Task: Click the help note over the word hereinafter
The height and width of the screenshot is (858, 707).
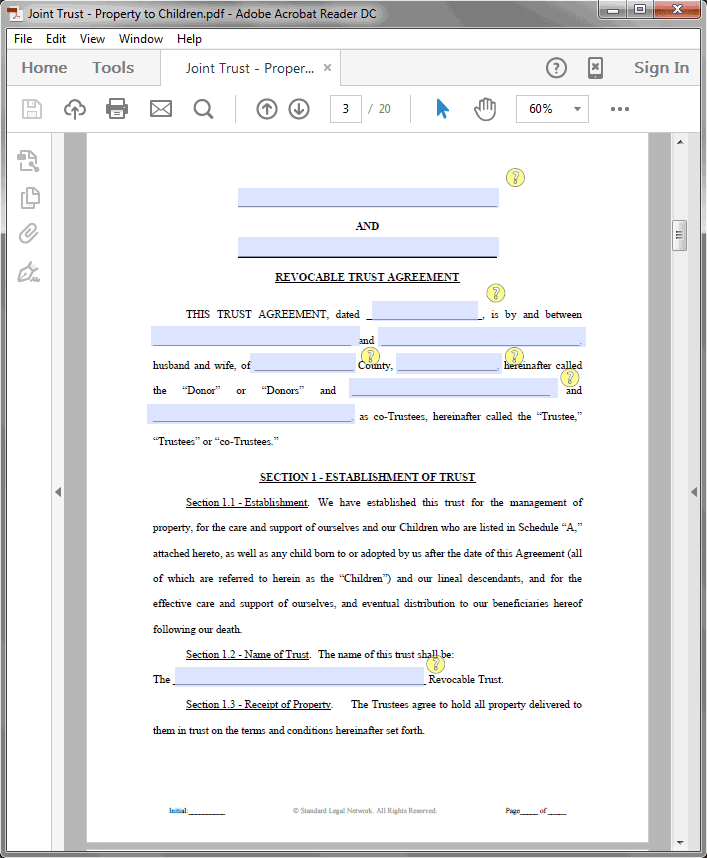Action: point(514,356)
